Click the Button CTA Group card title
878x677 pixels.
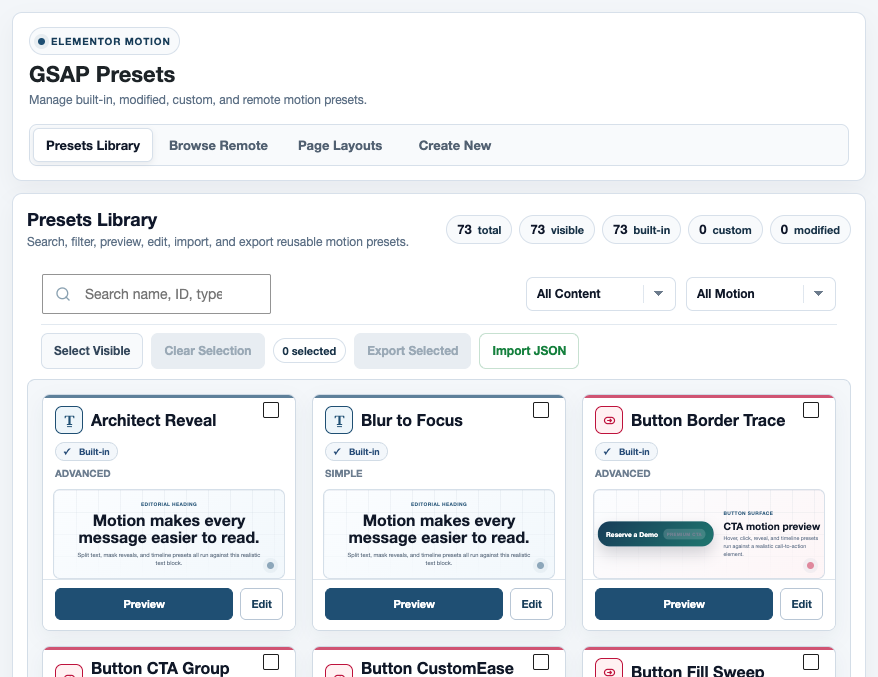[x=160, y=667]
